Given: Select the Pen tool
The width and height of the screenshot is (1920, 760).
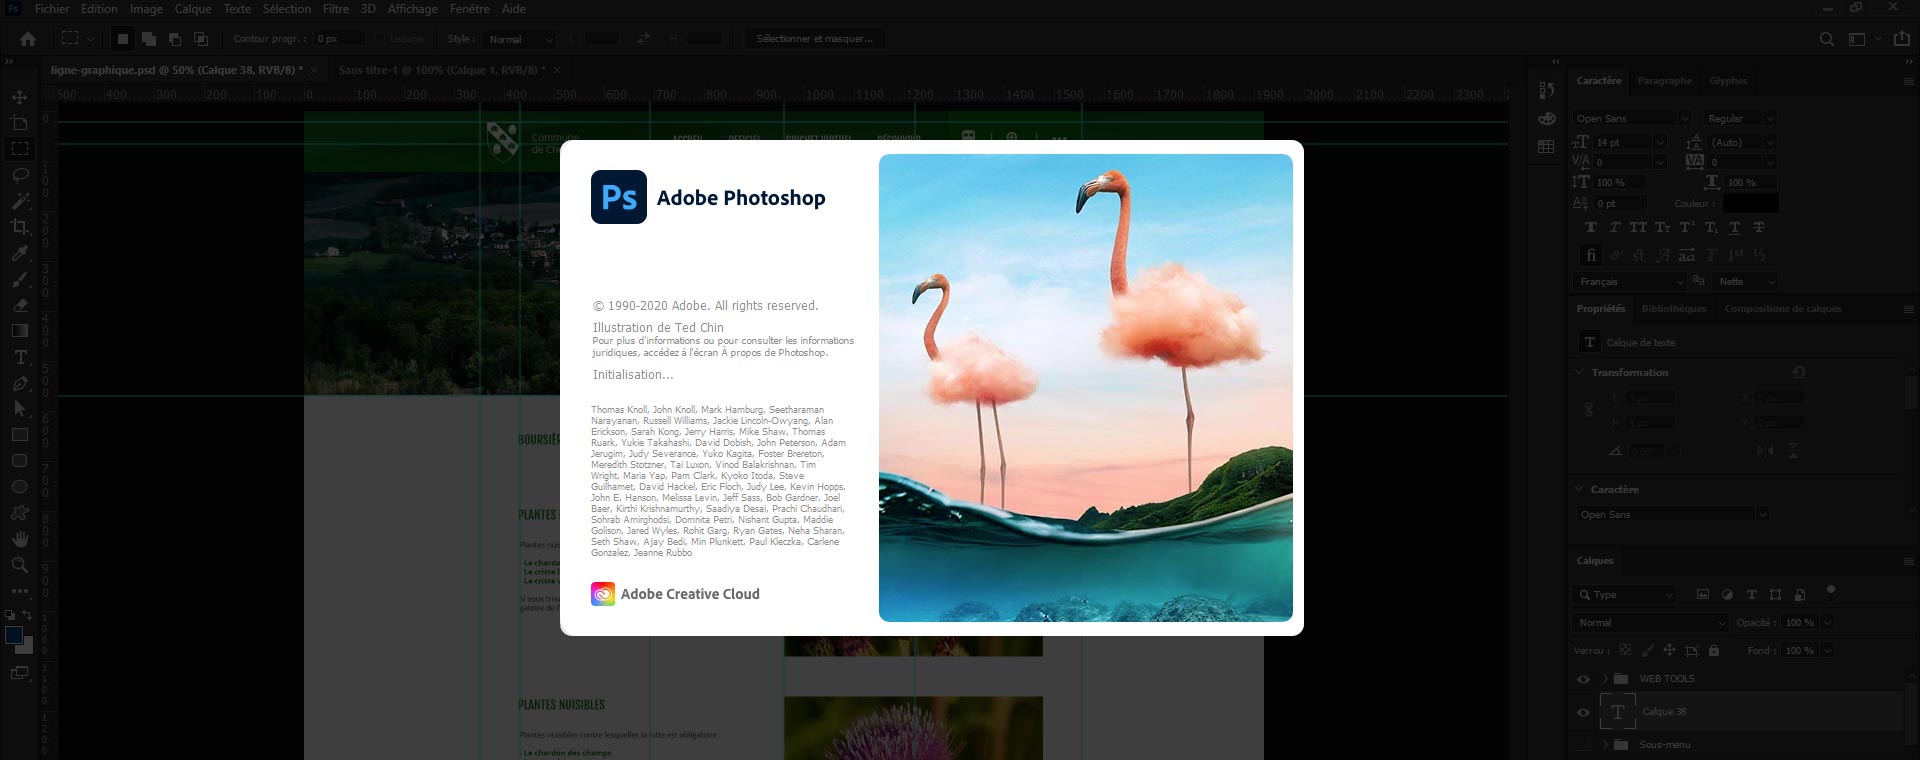Looking at the screenshot, I should [x=20, y=383].
